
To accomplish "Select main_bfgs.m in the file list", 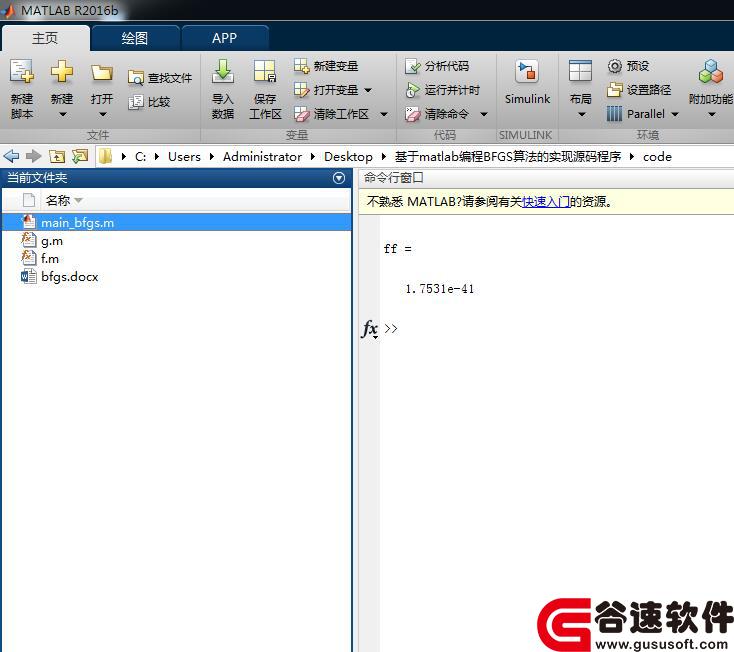I will click(x=176, y=222).
